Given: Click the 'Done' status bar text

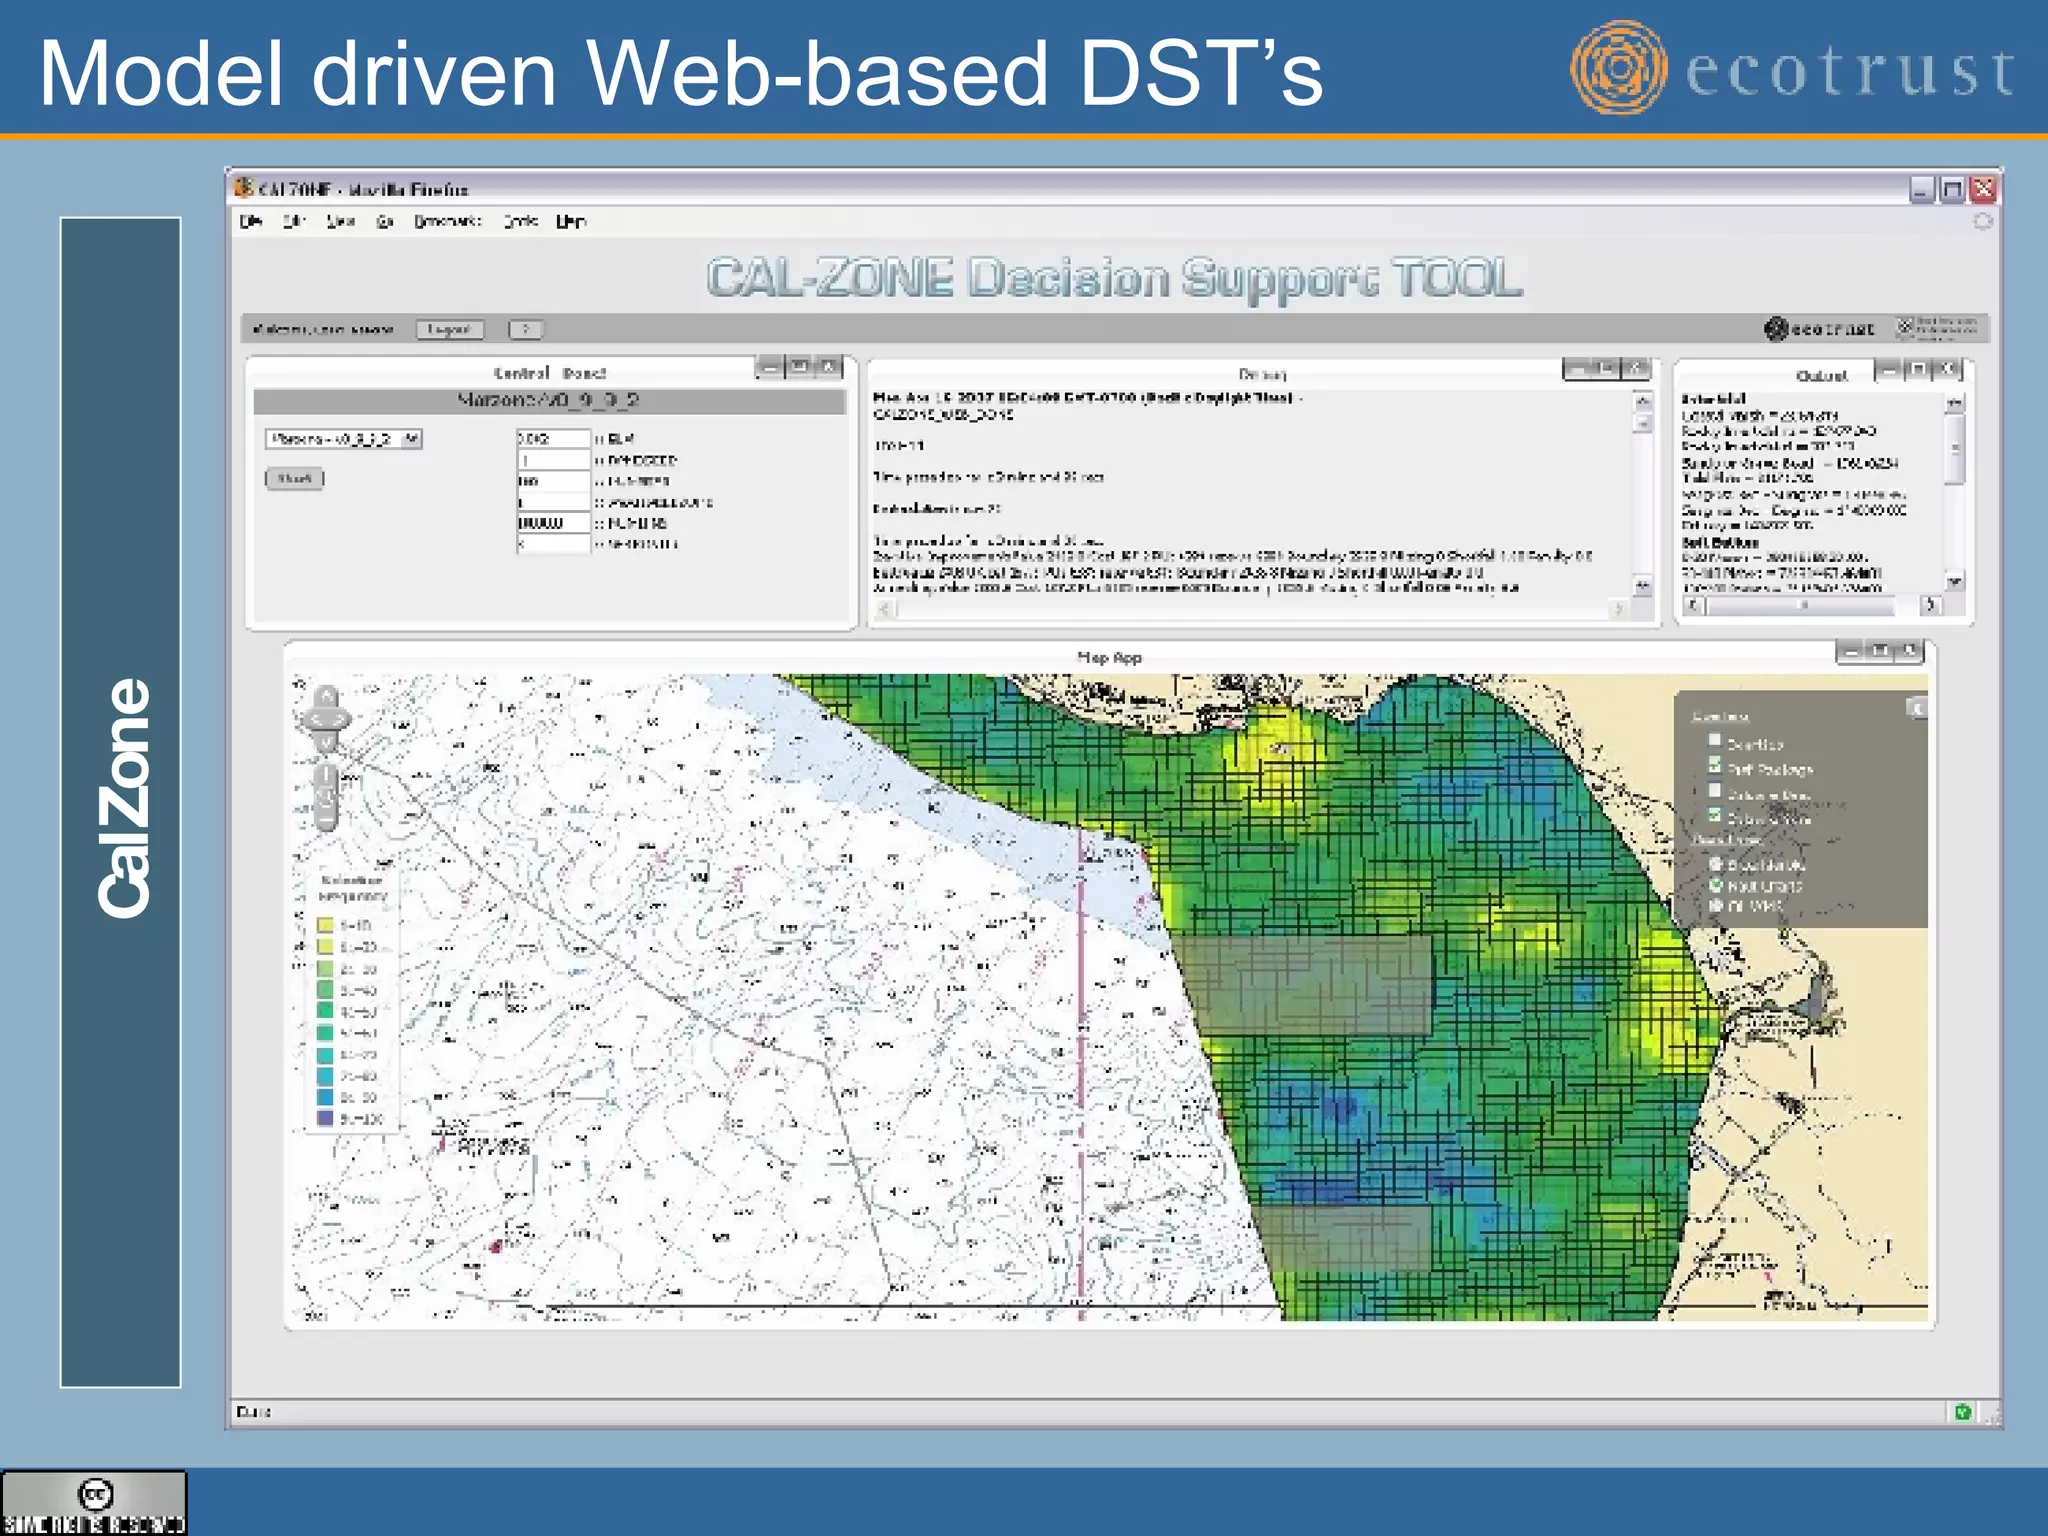Looking at the screenshot, I should point(254,1412).
